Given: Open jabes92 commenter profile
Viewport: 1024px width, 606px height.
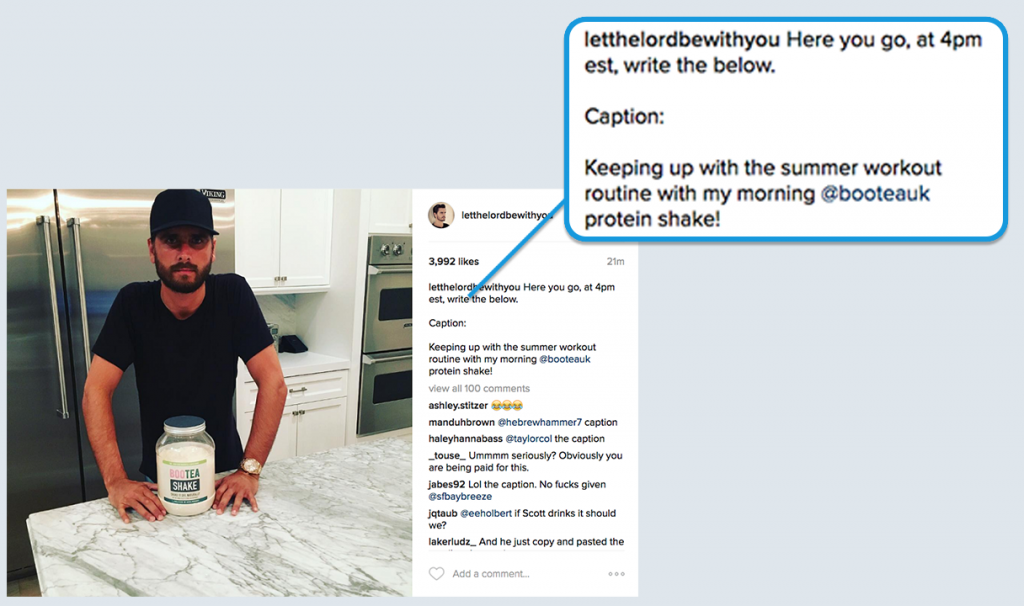Looking at the screenshot, I should pyautogui.click(x=447, y=485).
